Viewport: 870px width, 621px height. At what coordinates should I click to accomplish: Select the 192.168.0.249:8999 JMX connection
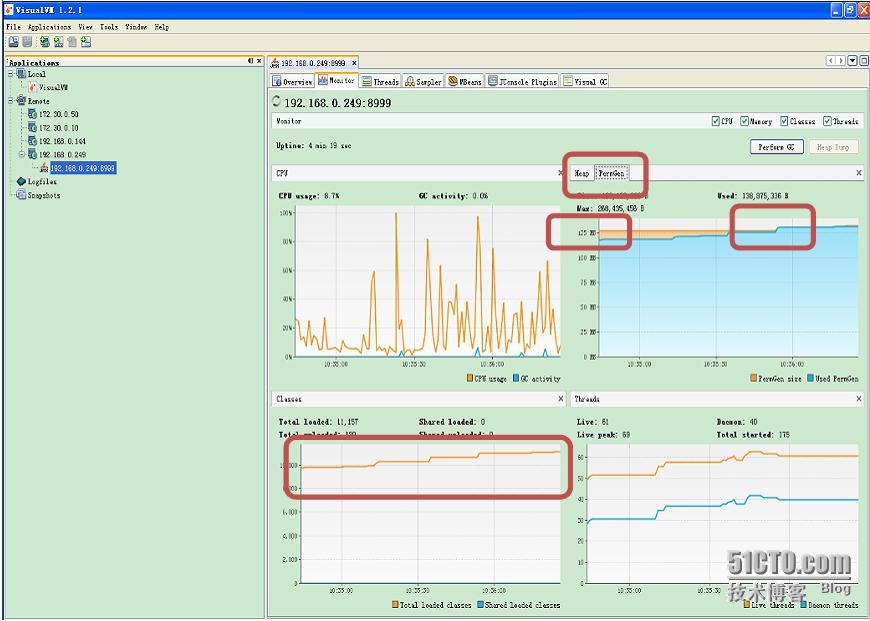click(x=83, y=168)
